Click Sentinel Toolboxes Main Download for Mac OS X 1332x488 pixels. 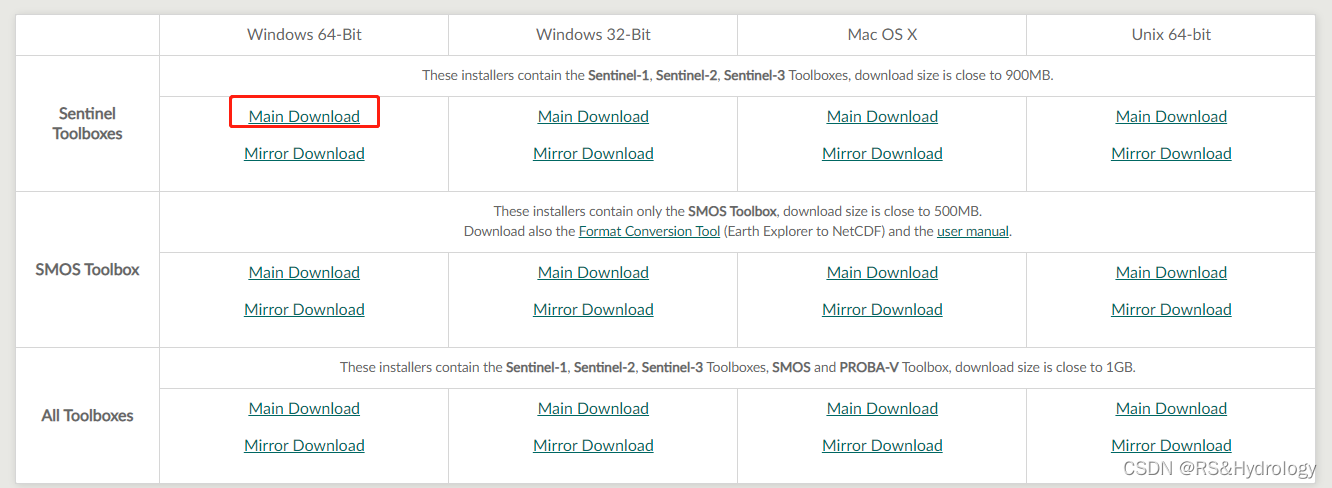pos(882,116)
